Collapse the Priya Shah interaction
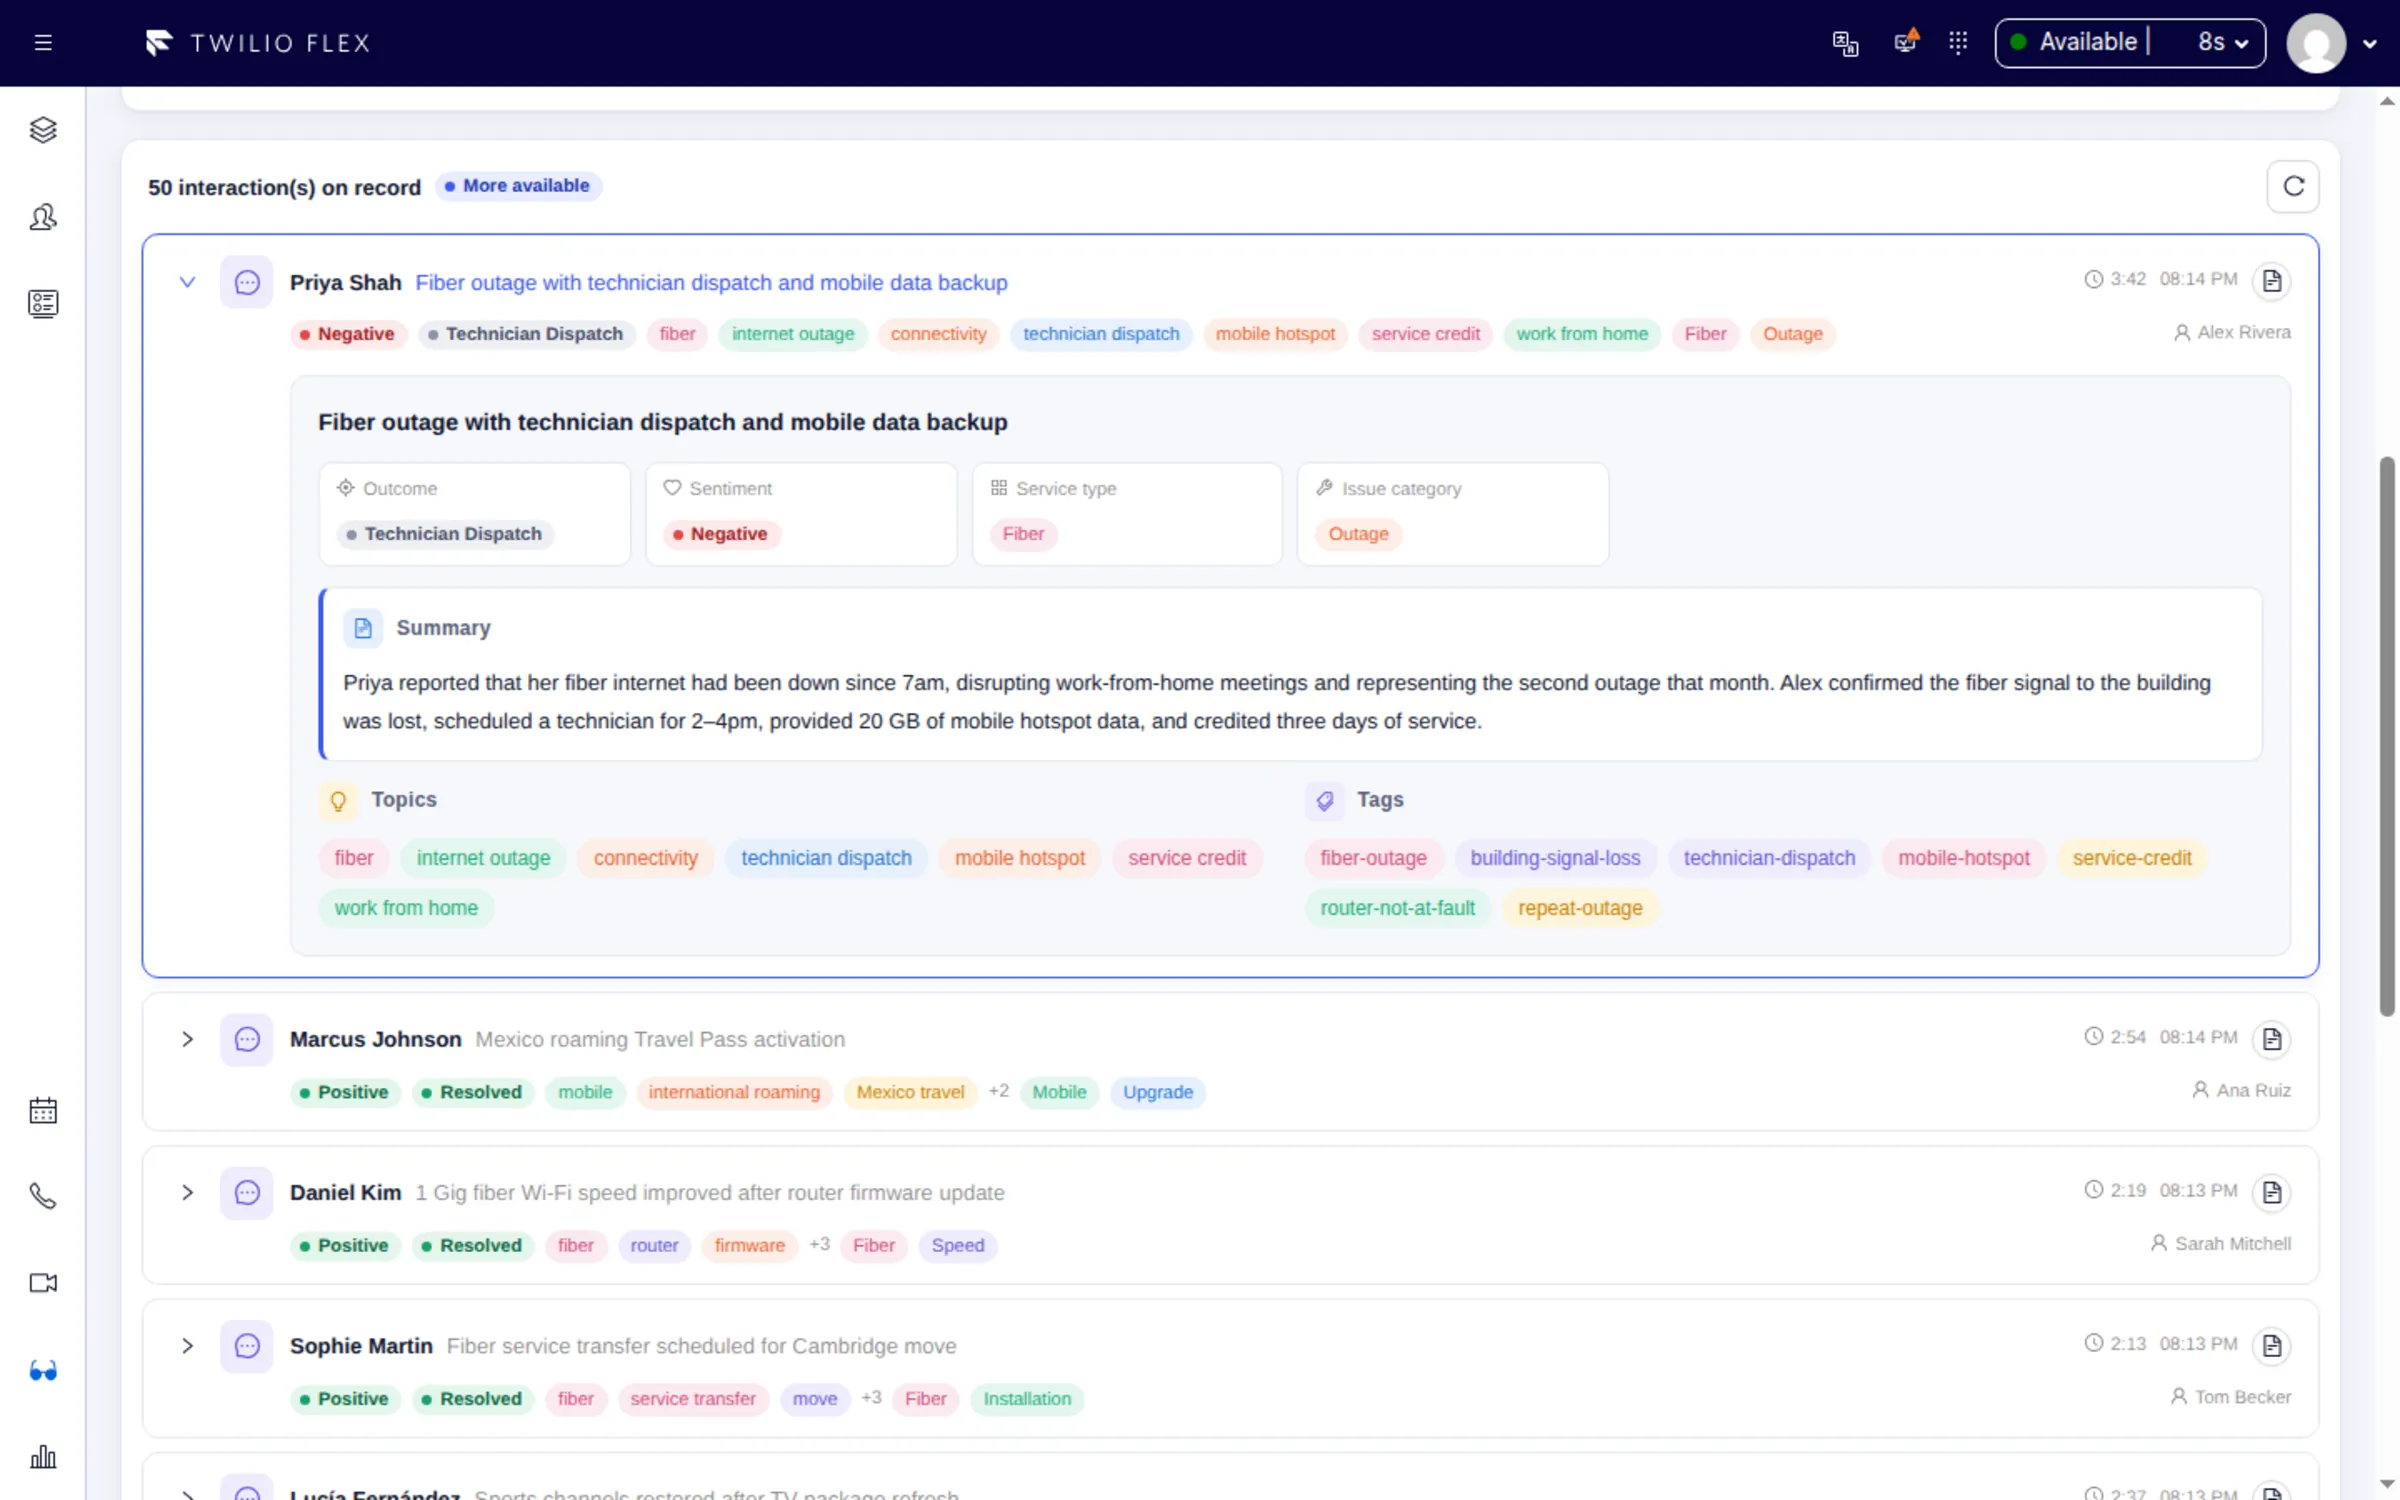This screenshot has height=1500, width=2400. [187, 282]
